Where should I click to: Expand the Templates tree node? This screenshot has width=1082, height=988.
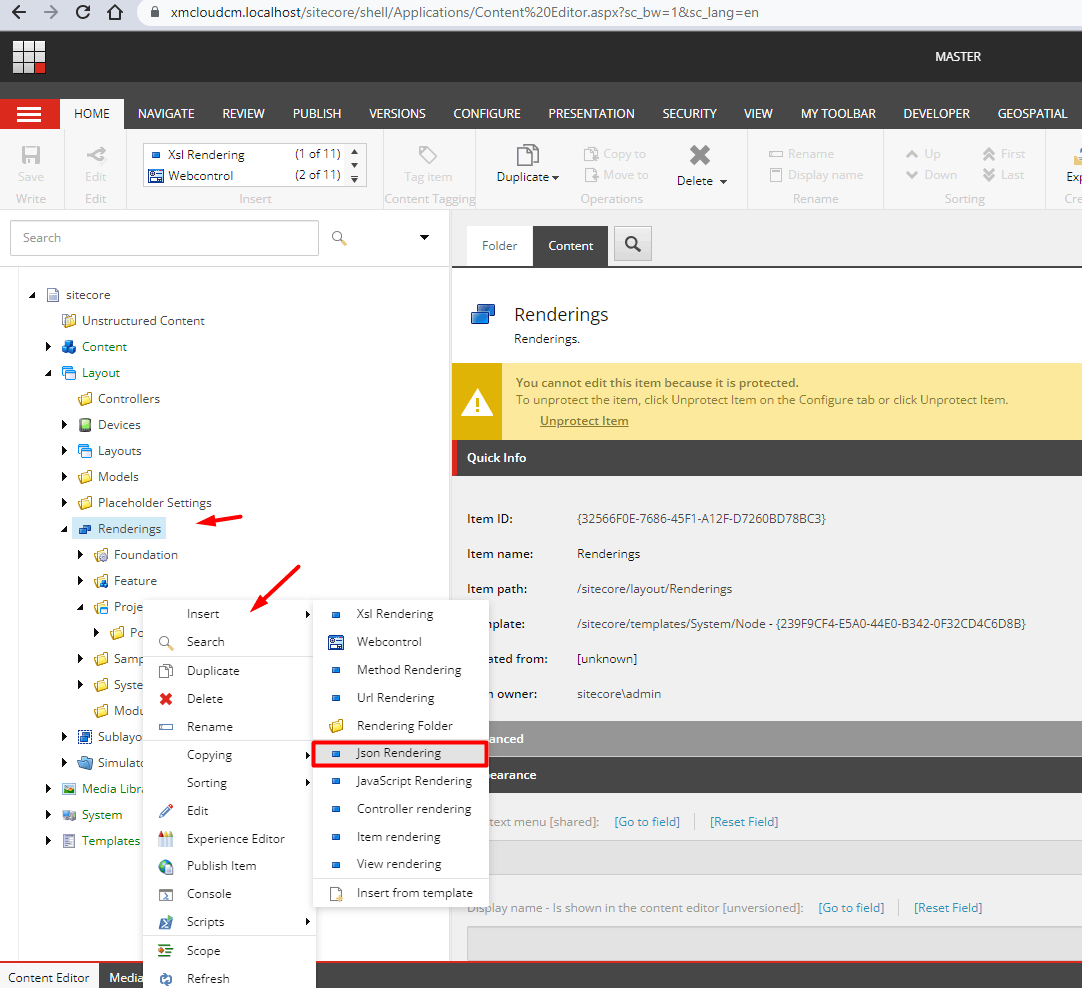point(48,841)
